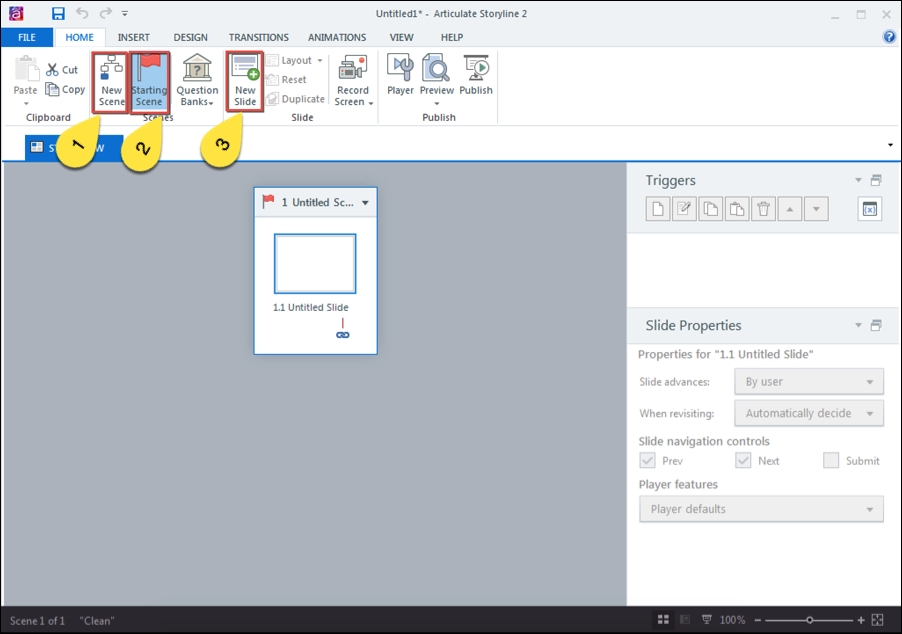Screen dimensions: 902x634
Task: Click the blue help question mark icon
Action: pyautogui.click(x=889, y=37)
